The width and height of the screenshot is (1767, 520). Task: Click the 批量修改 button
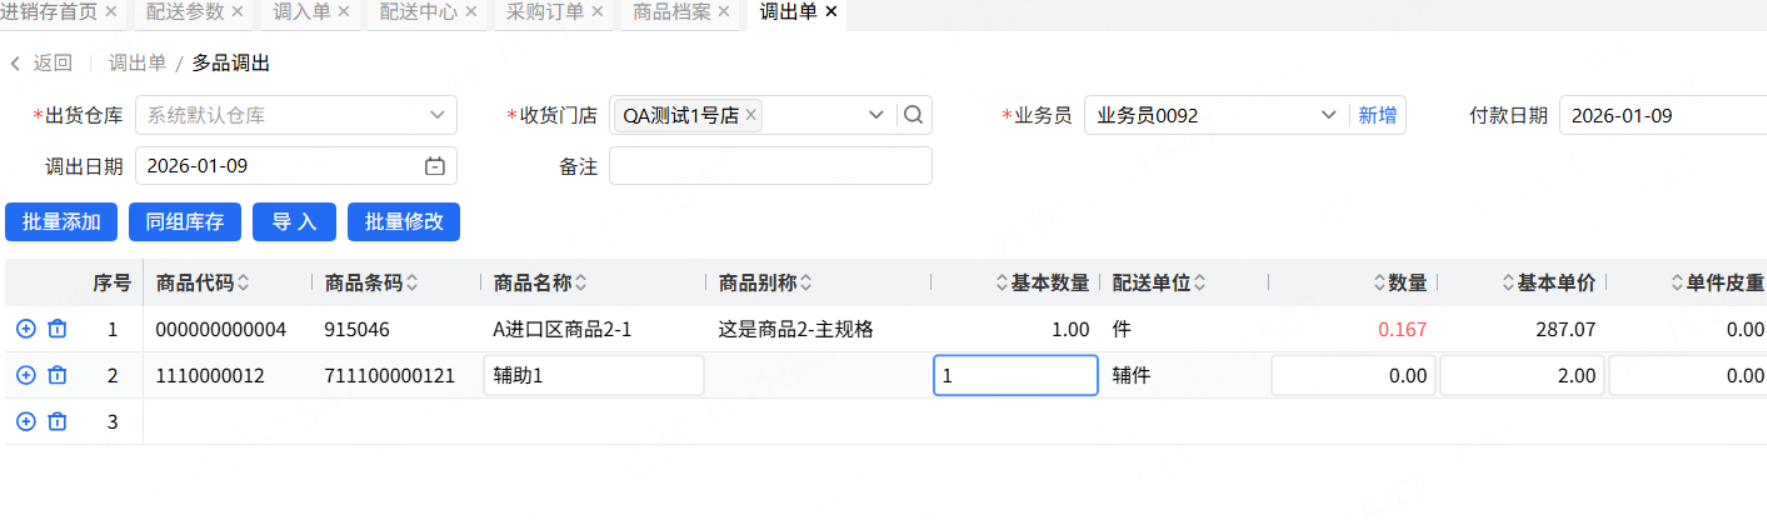(x=403, y=222)
